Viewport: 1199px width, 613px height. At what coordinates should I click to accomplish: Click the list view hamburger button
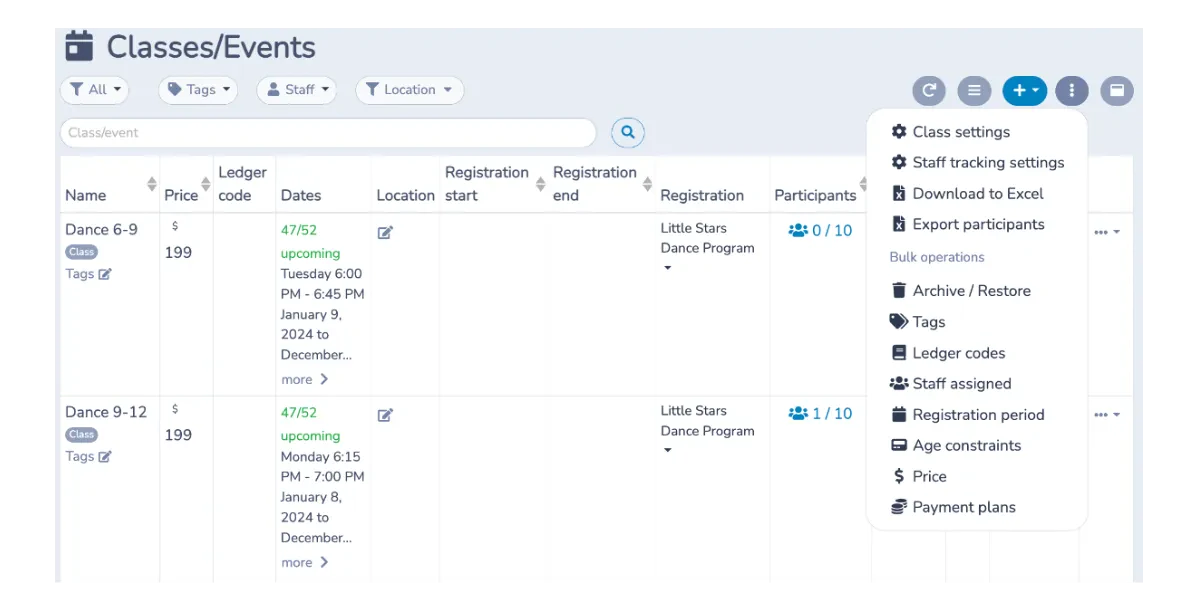974,90
